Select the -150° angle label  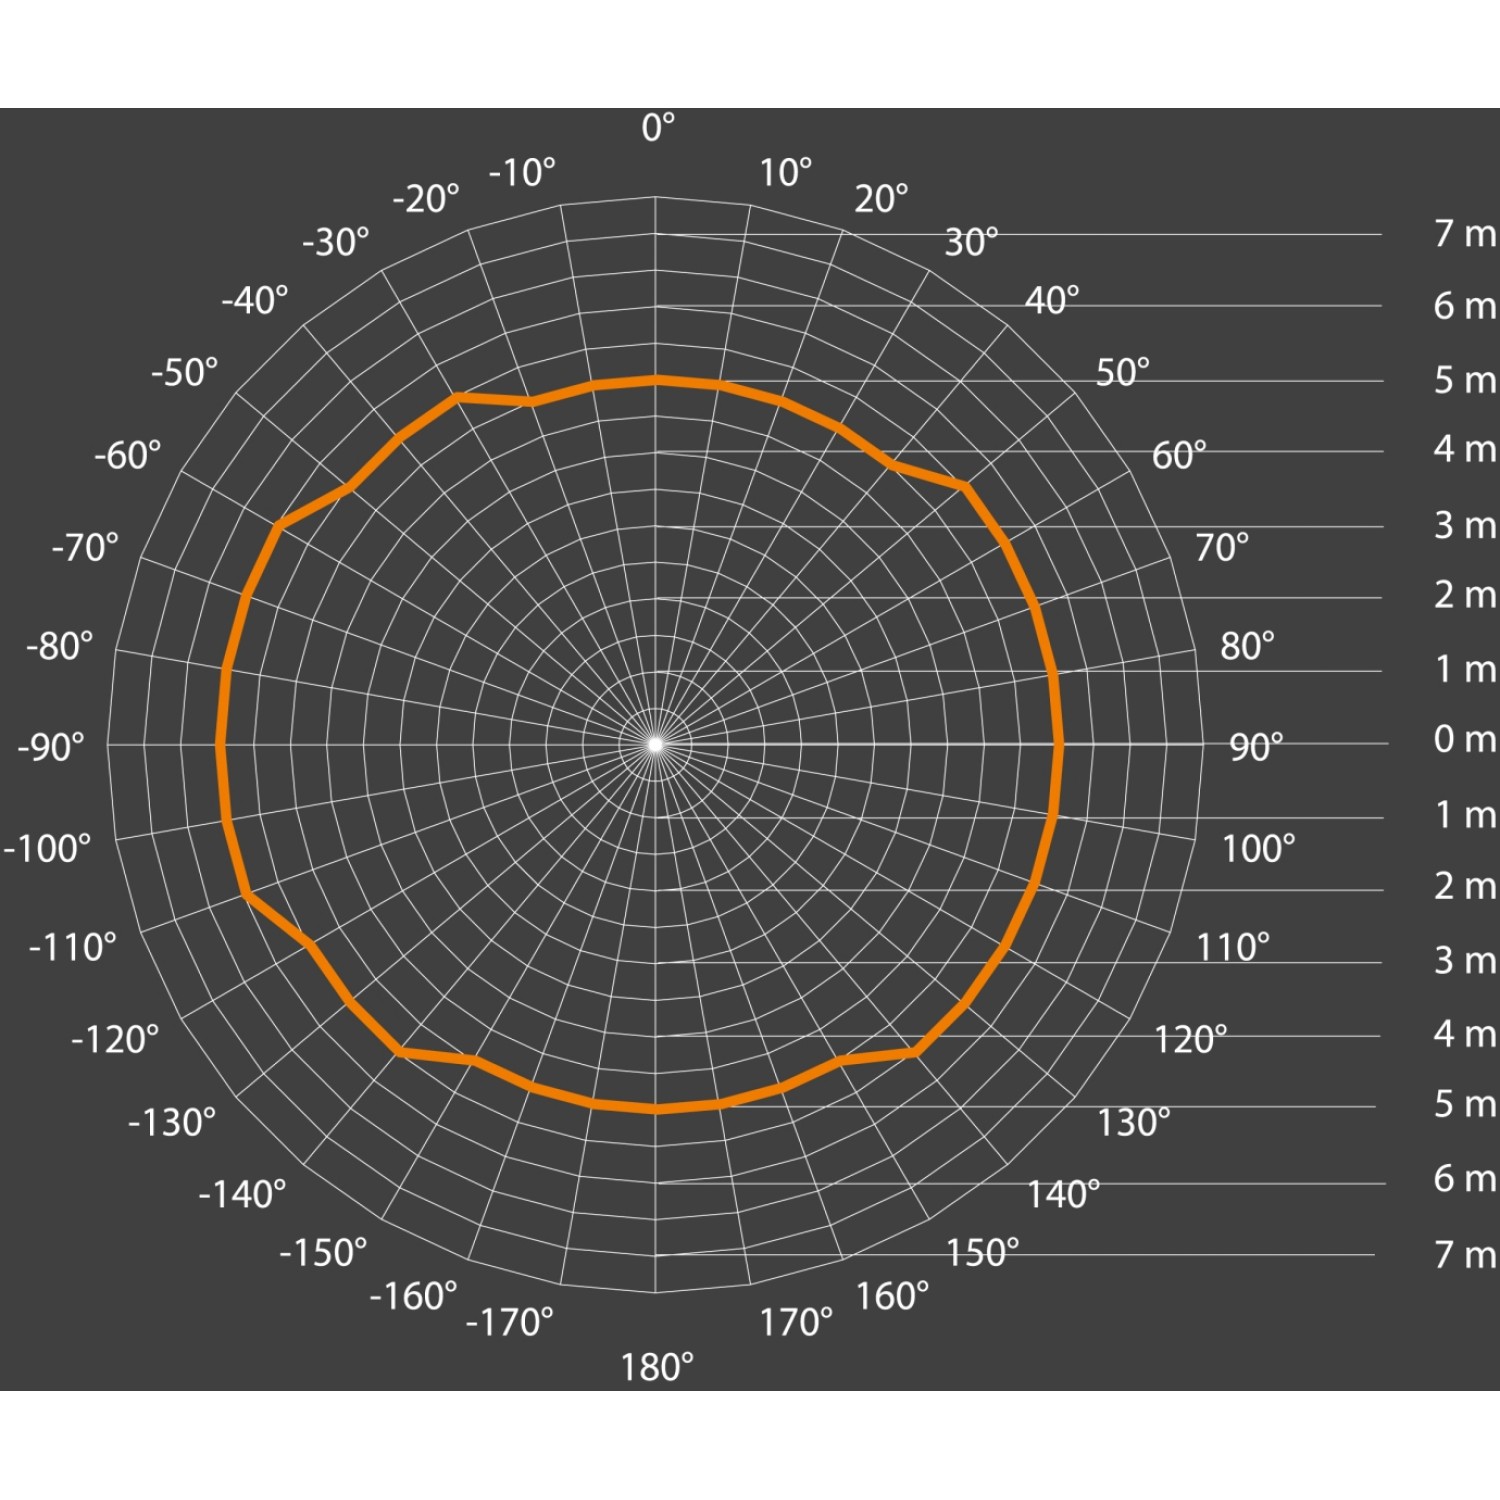(x=323, y=1253)
